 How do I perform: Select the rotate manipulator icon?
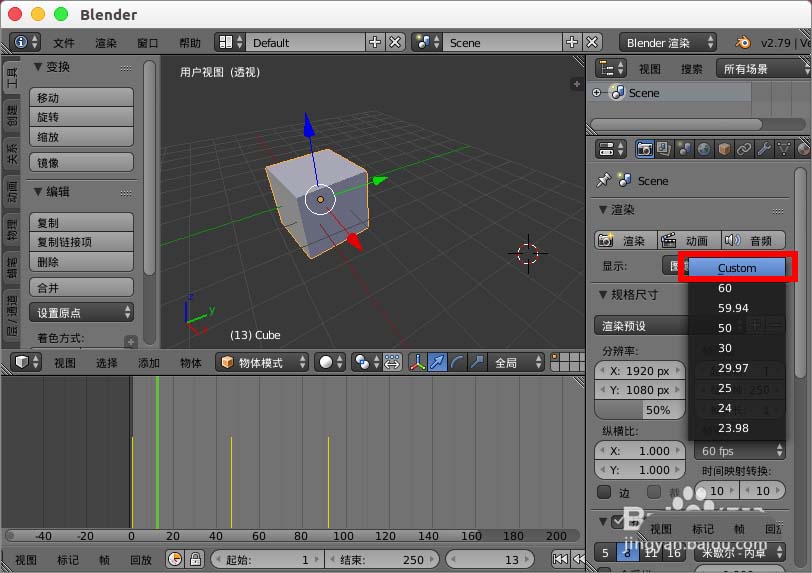[x=457, y=362]
